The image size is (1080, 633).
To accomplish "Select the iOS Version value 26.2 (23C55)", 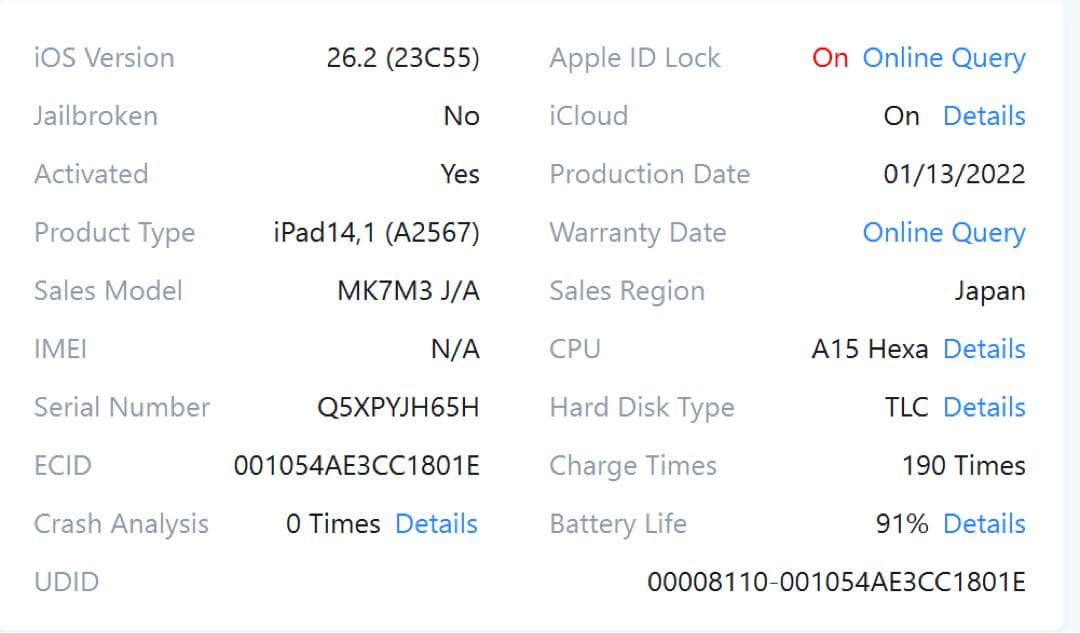I will (403, 58).
